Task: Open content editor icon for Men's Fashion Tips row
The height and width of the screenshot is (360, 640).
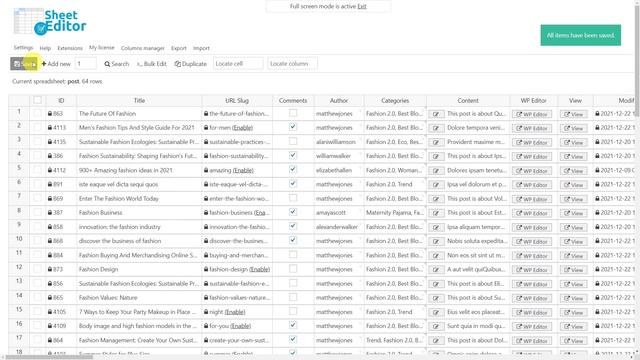Action: 436,128
